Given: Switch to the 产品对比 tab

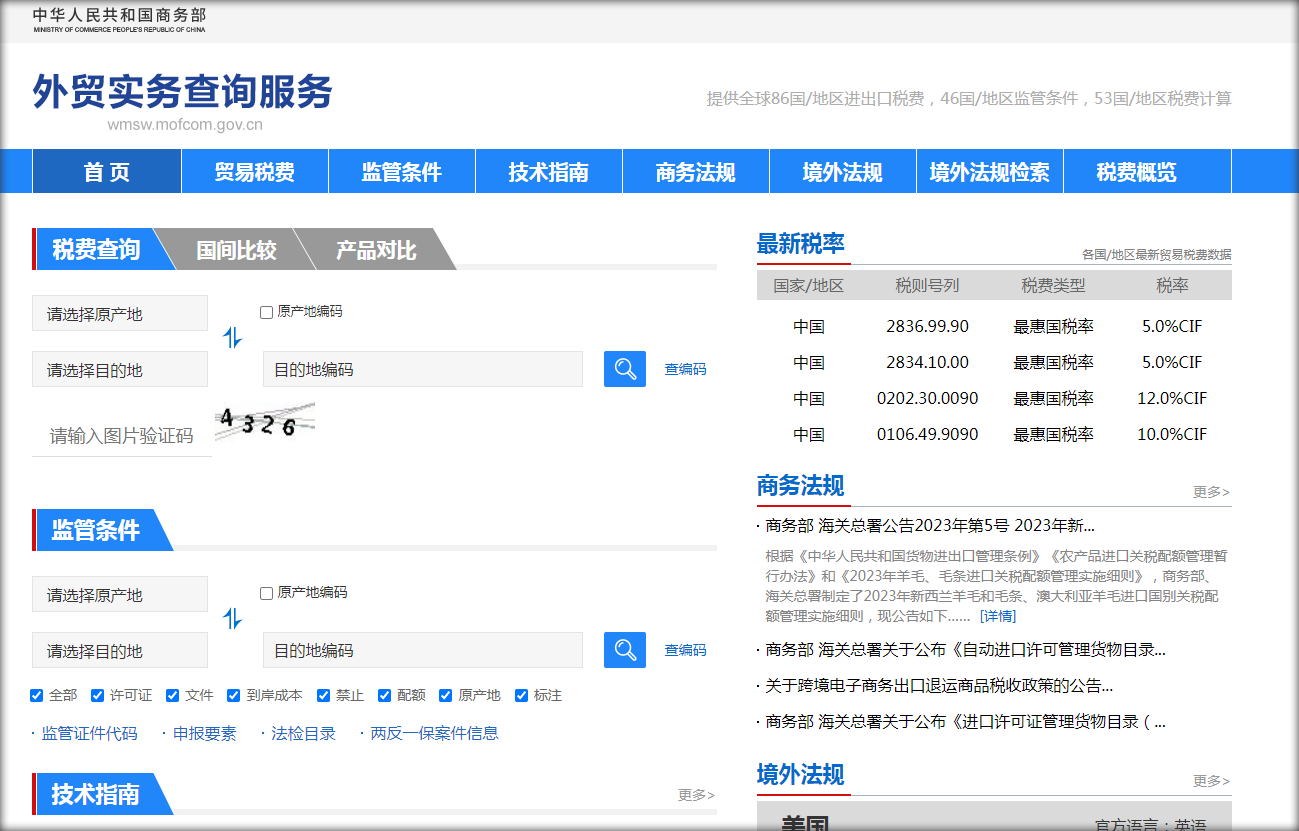Looking at the screenshot, I should (376, 249).
